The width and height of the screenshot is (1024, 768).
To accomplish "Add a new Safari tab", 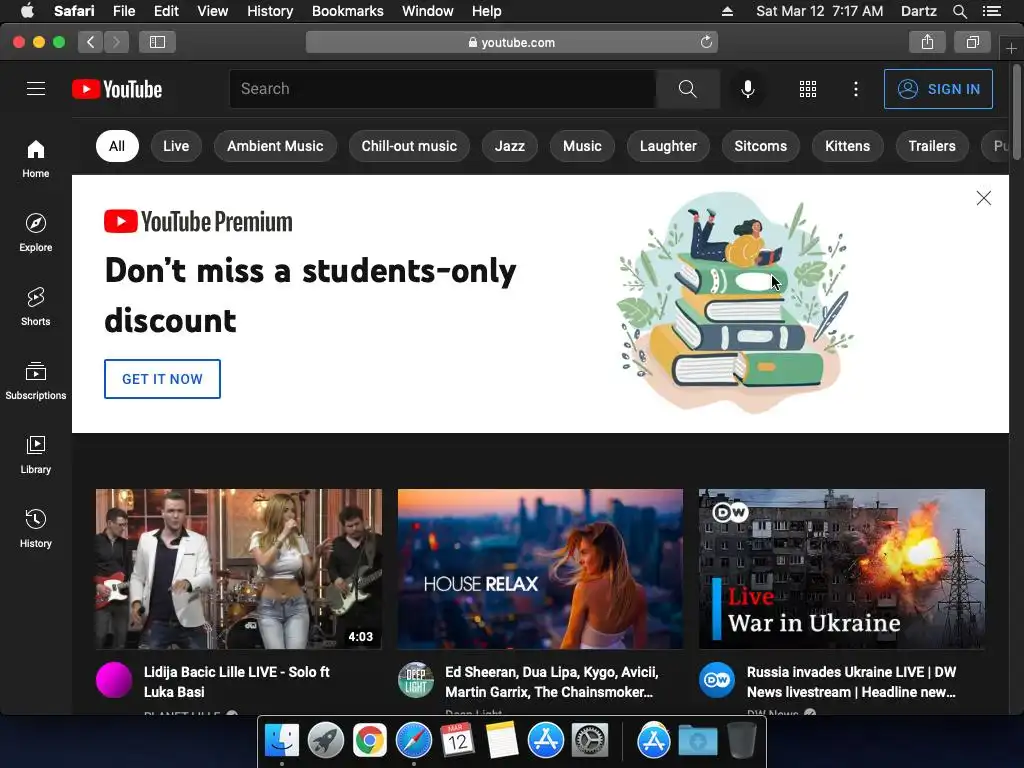I will [x=1011, y=48].
